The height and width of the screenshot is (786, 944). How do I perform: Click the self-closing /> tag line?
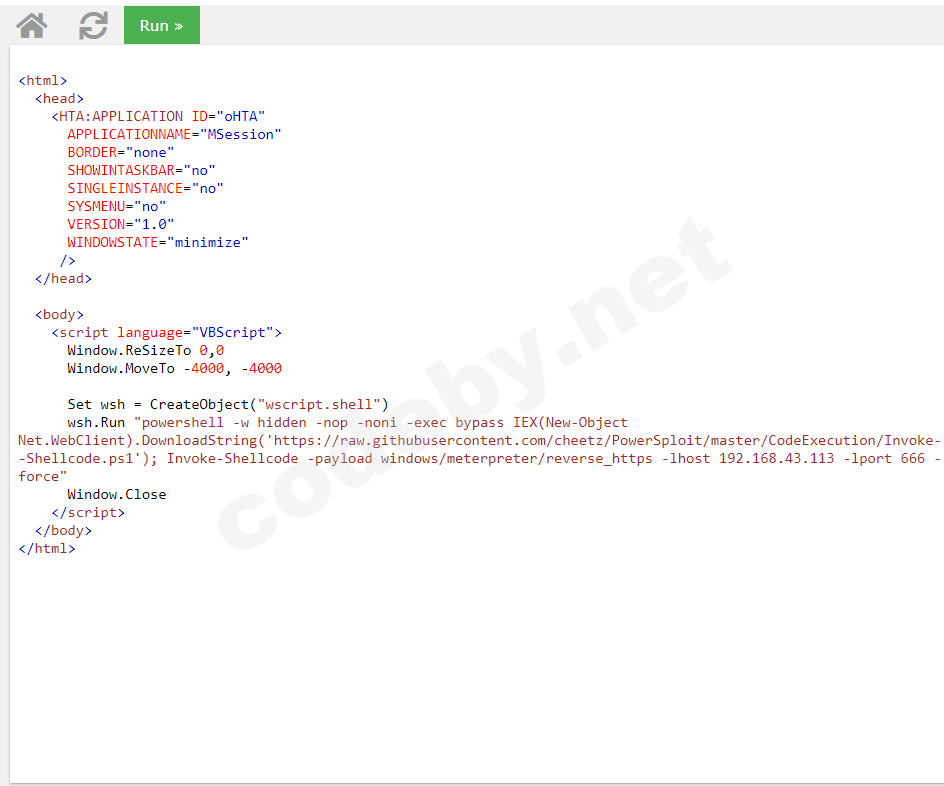pyautogui.click(x=67, y=261)
